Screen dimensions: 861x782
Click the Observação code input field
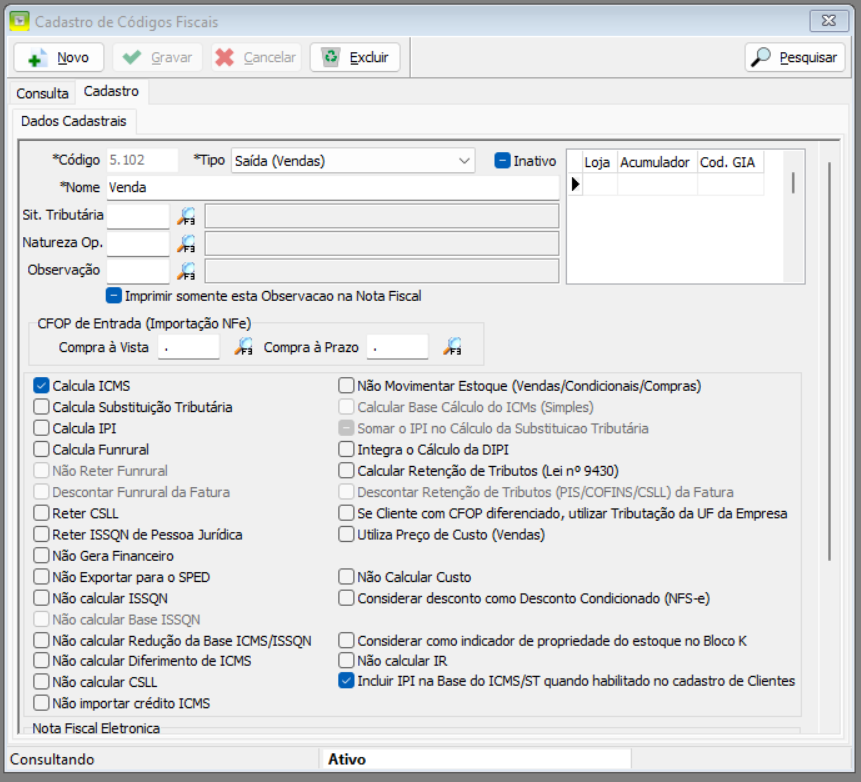point(138,271)
